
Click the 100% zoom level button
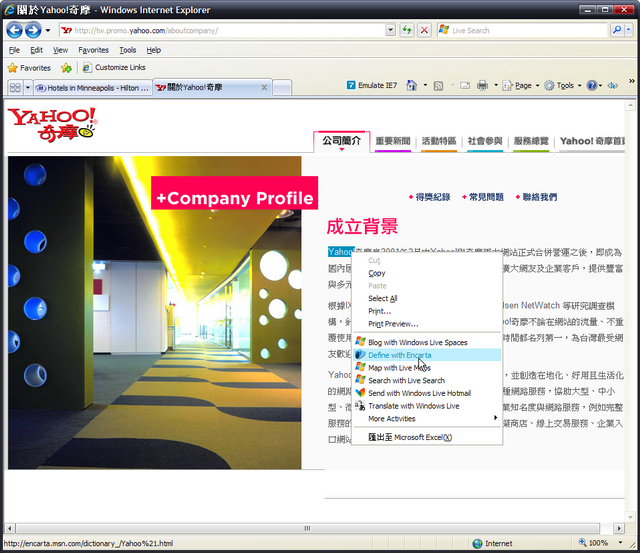point(594,543)
